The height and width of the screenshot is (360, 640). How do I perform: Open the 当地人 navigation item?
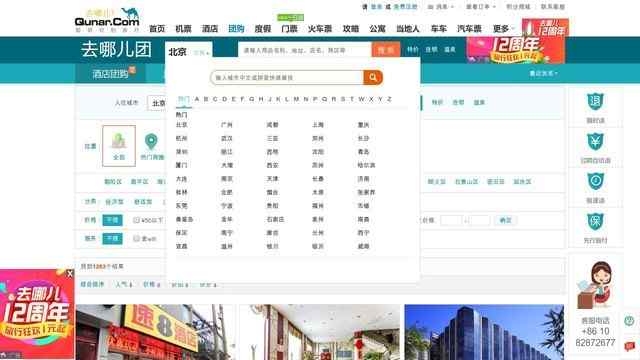(x=408, y=29)
